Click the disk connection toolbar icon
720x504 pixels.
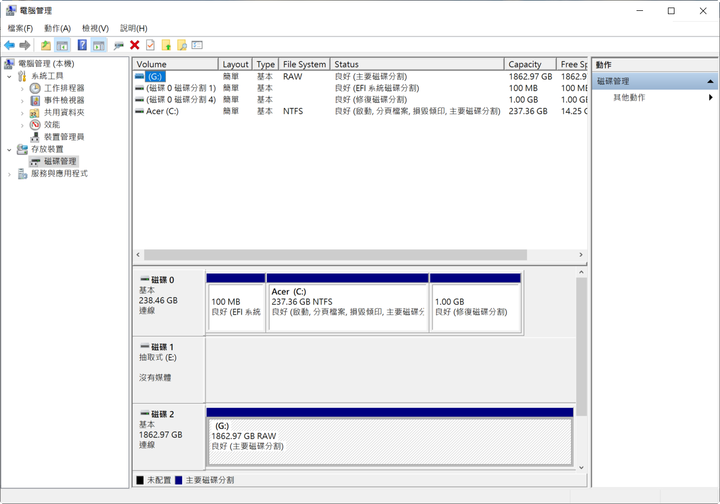coord(118,45)
